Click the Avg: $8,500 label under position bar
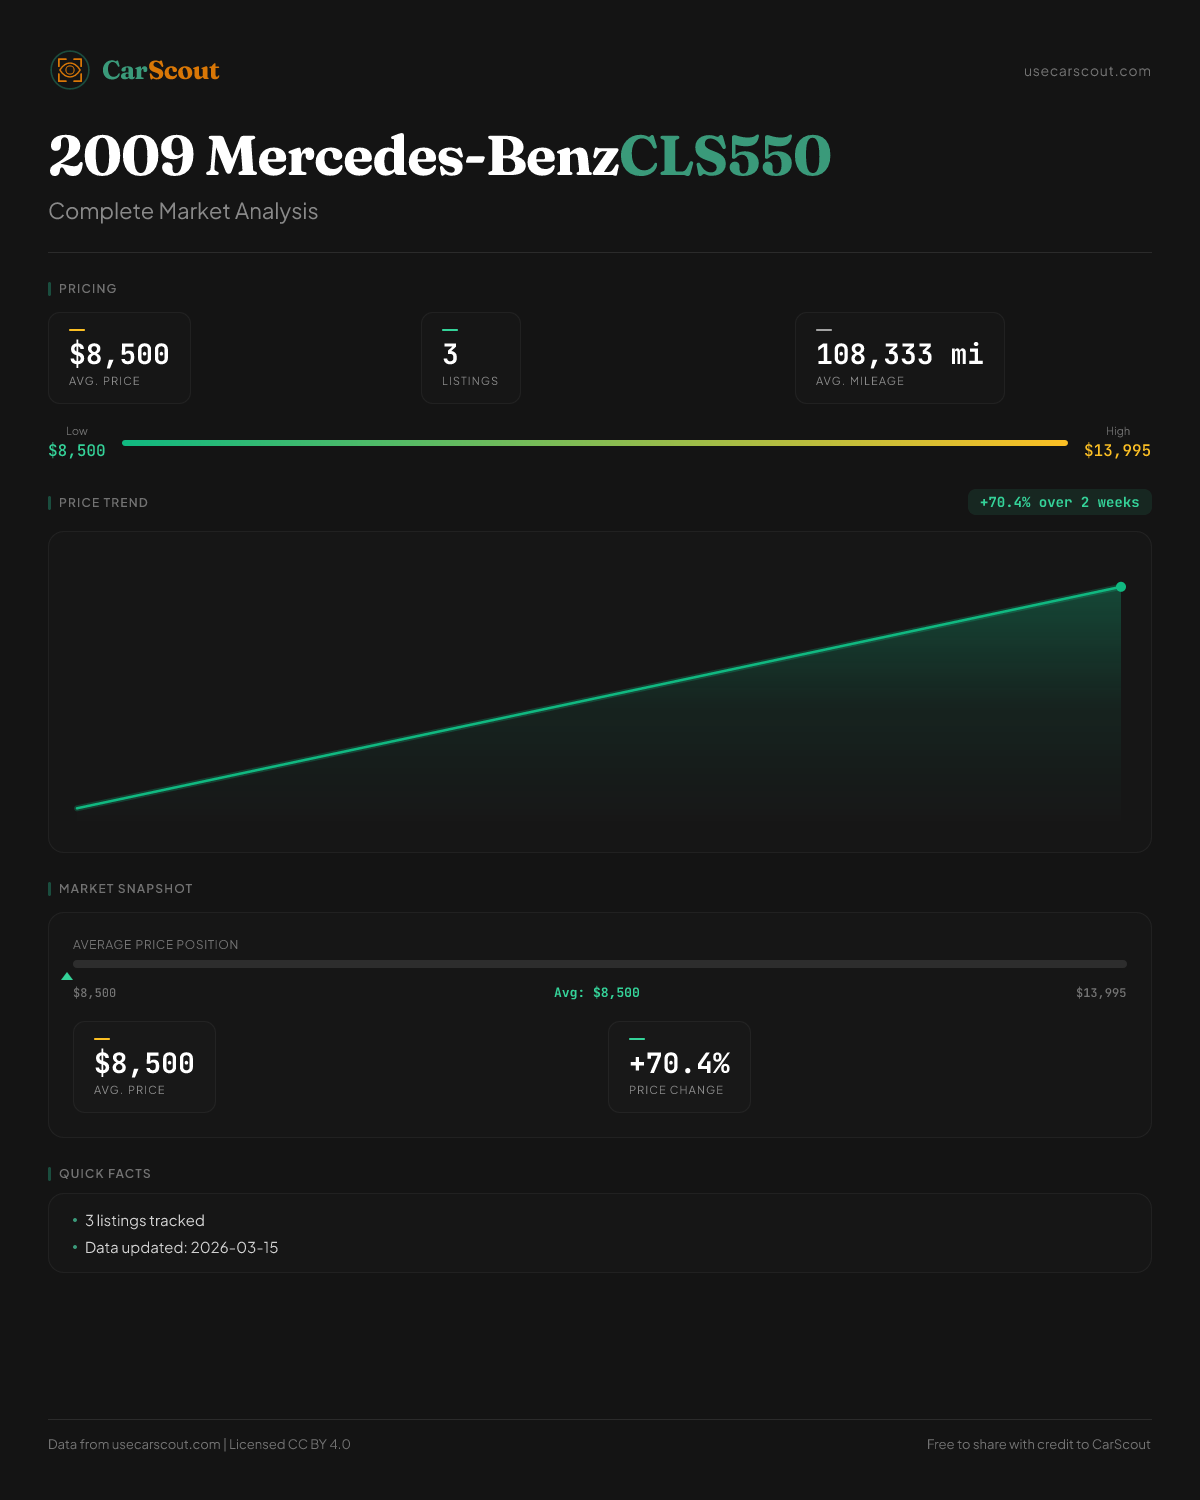This screenshot has height=1500, width=1200. [x=597, y=993]
